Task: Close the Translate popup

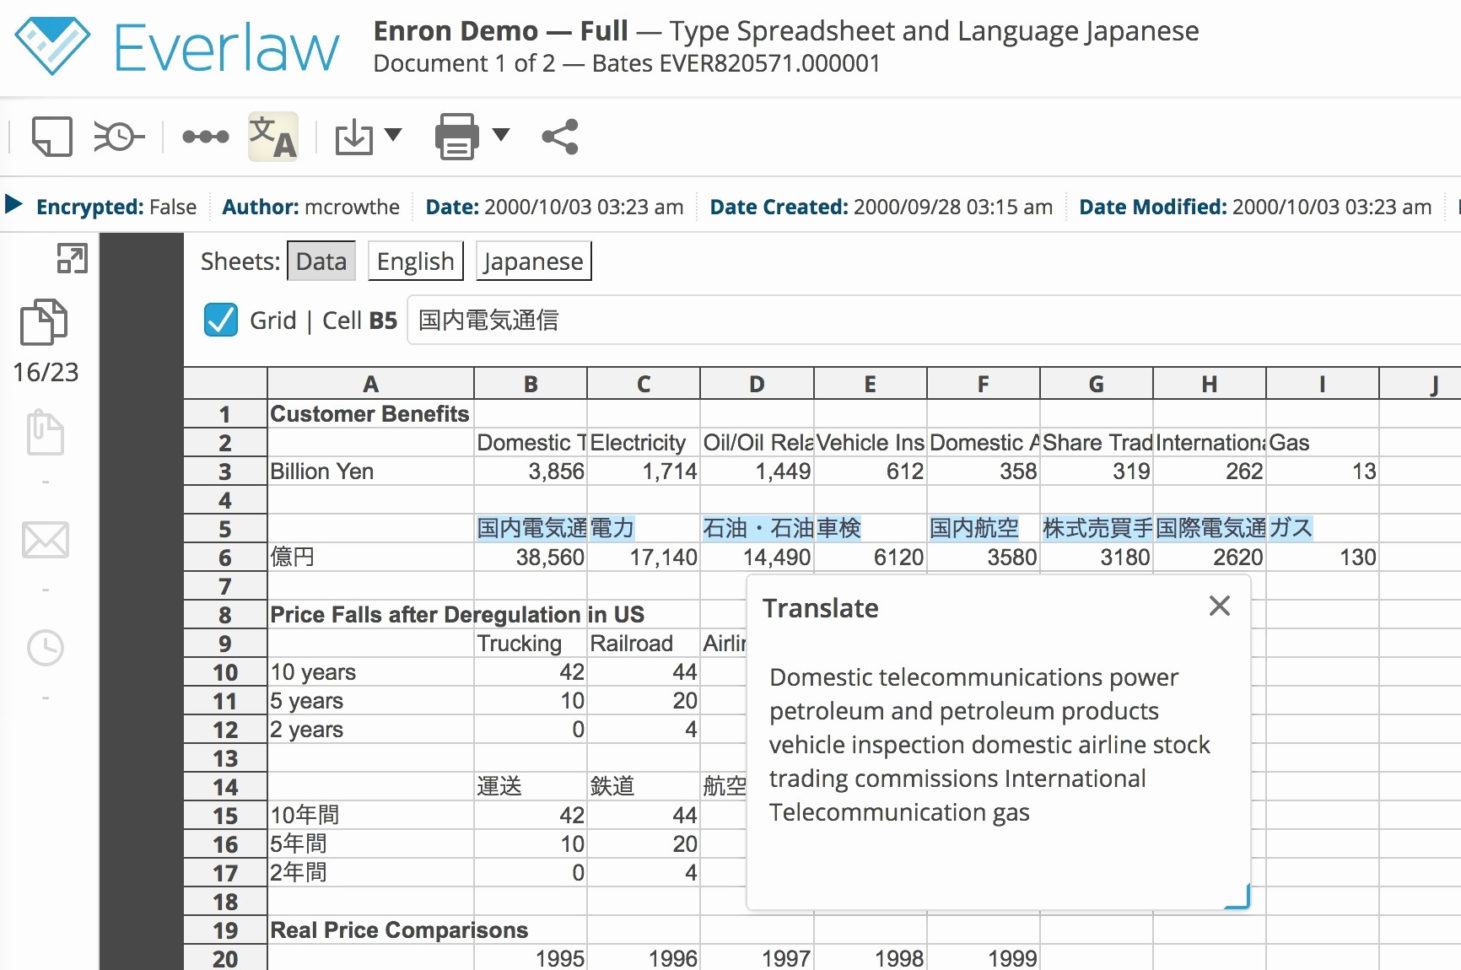Action: coord(1219,606)
